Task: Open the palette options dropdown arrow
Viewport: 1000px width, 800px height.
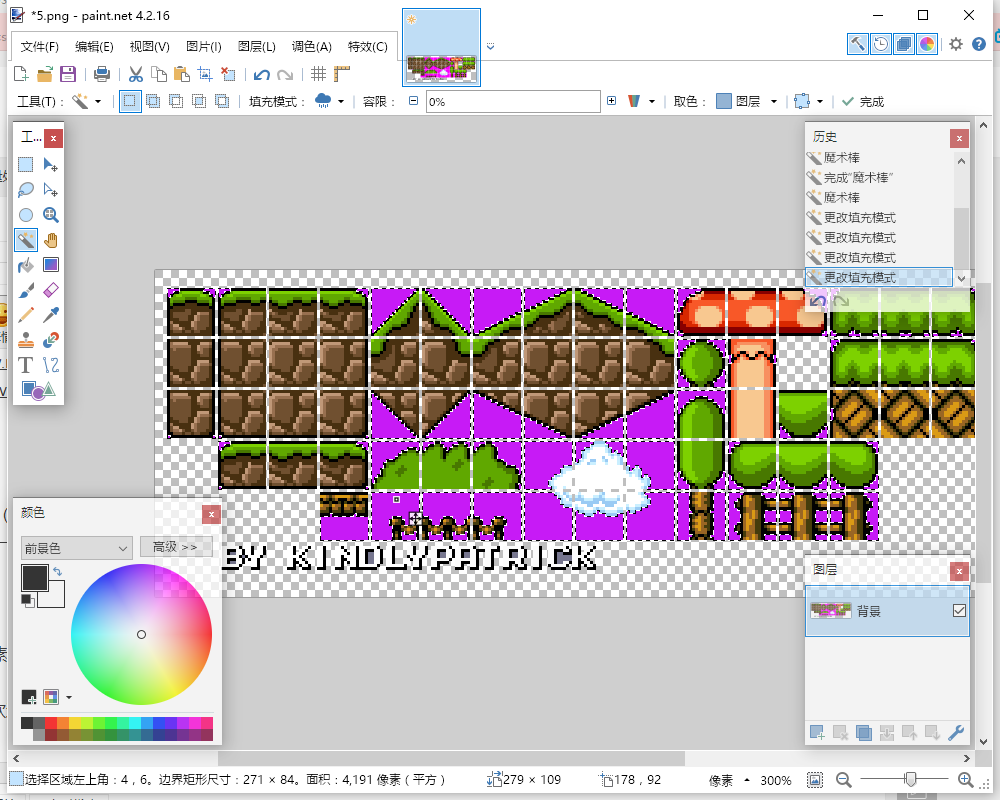Action: [x=68, y=697]
